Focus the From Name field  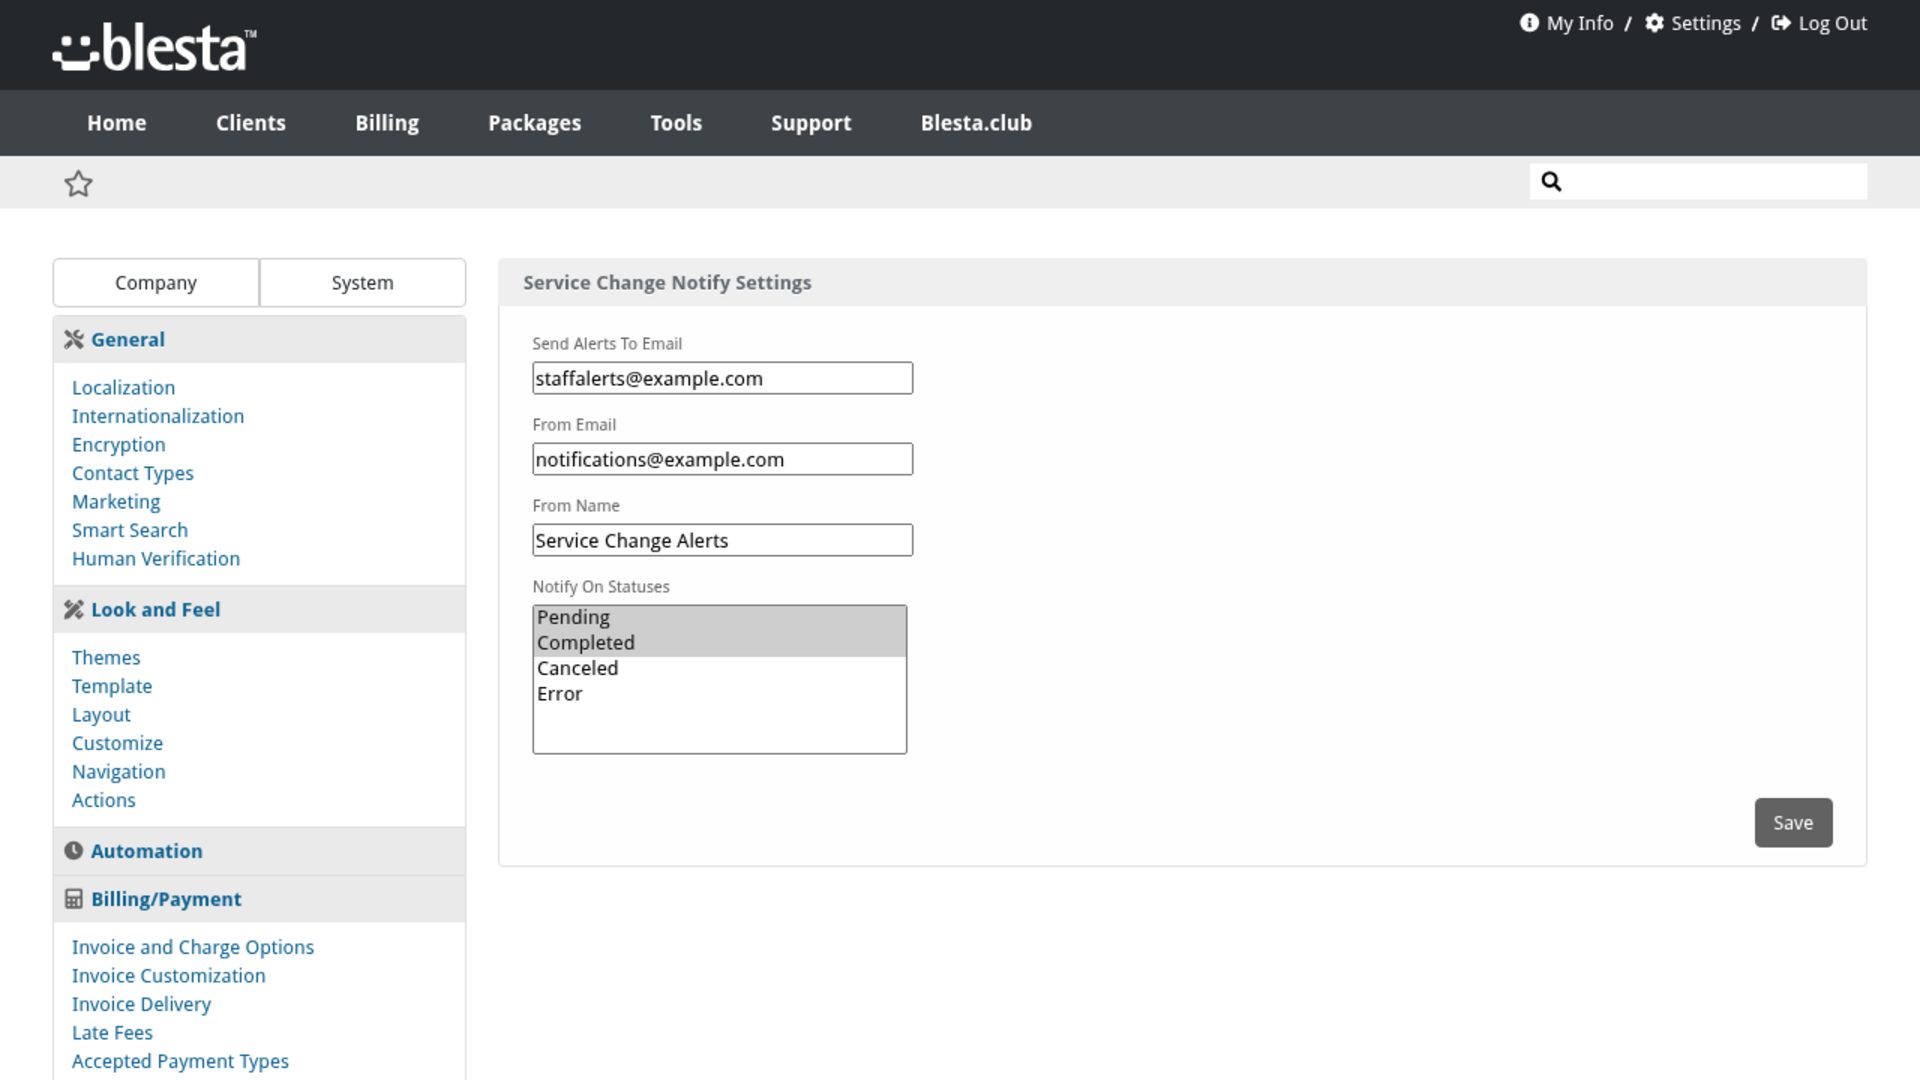tap(722, 540)
